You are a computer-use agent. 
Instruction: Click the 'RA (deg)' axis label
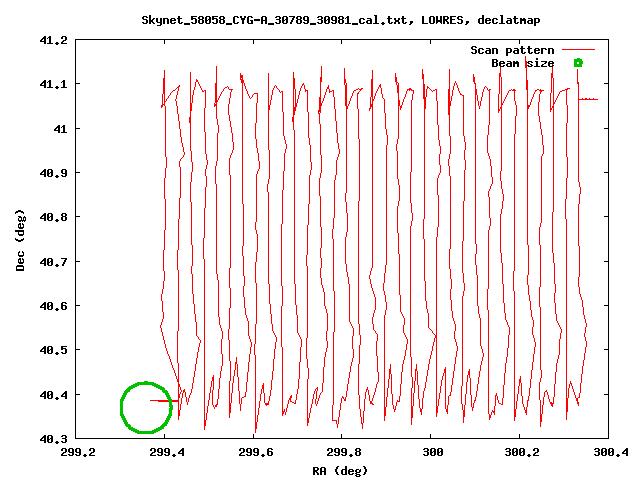340,471
